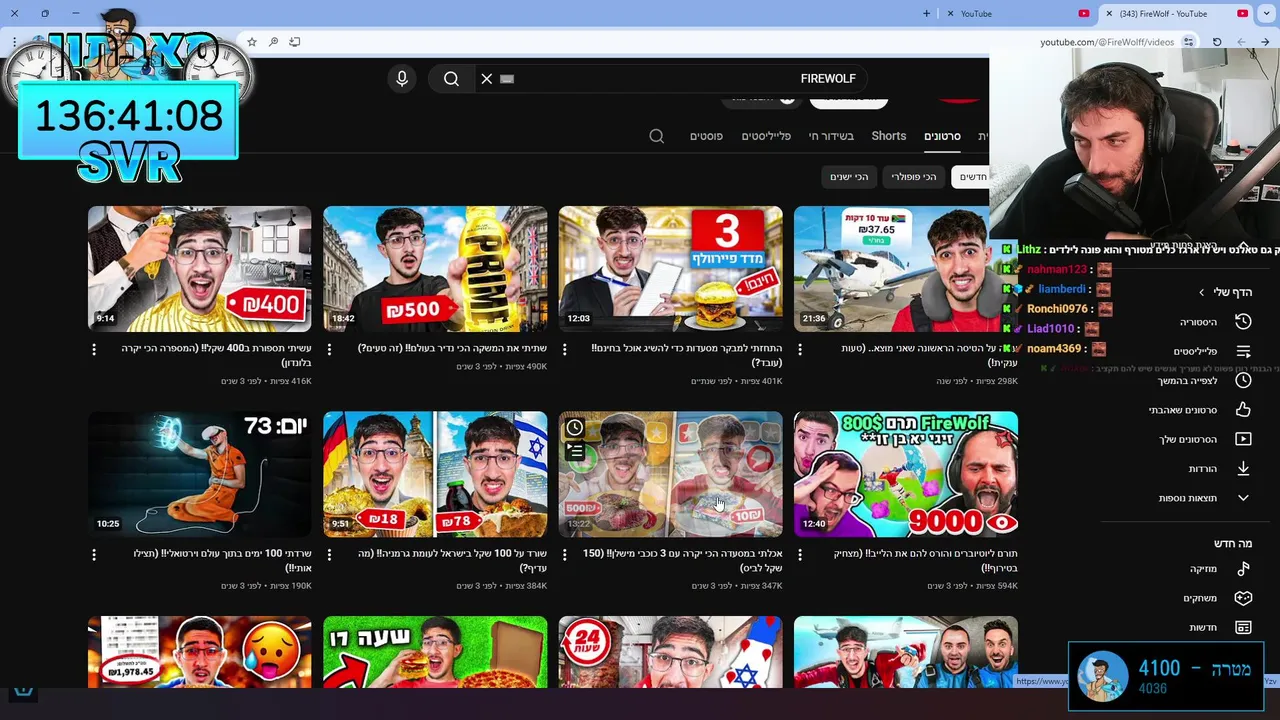Switch to the plain YouTube tab

click(x=1020, y=14)
